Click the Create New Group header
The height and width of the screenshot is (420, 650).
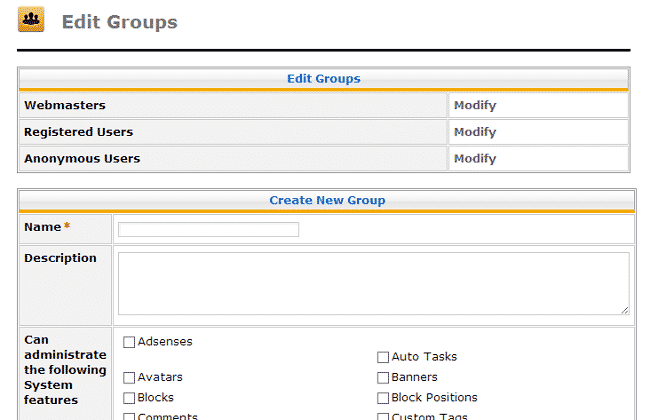coord(326,200)
